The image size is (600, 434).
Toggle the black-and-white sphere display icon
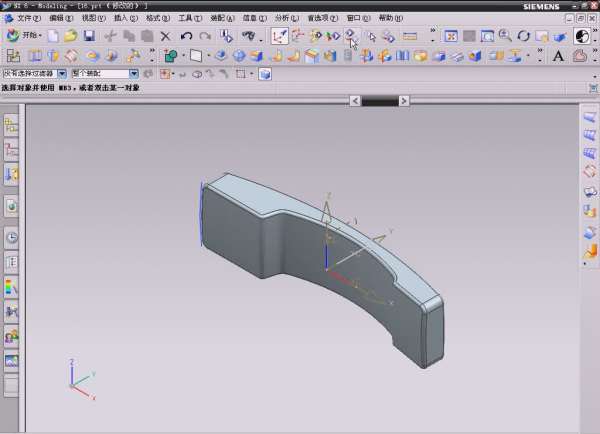point(582,36)
